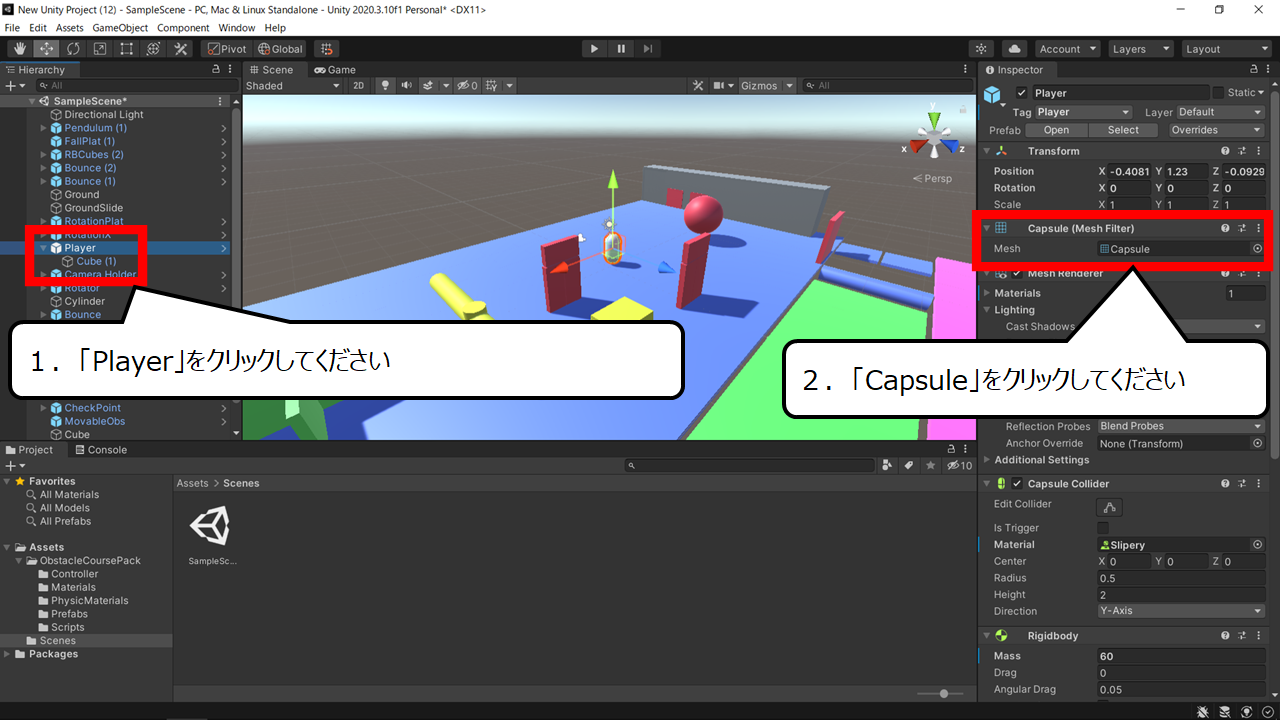The width and height of the screenshot is (1280, 720).
Task: Select the Scale tool
Action: click(x=100, y=49)
